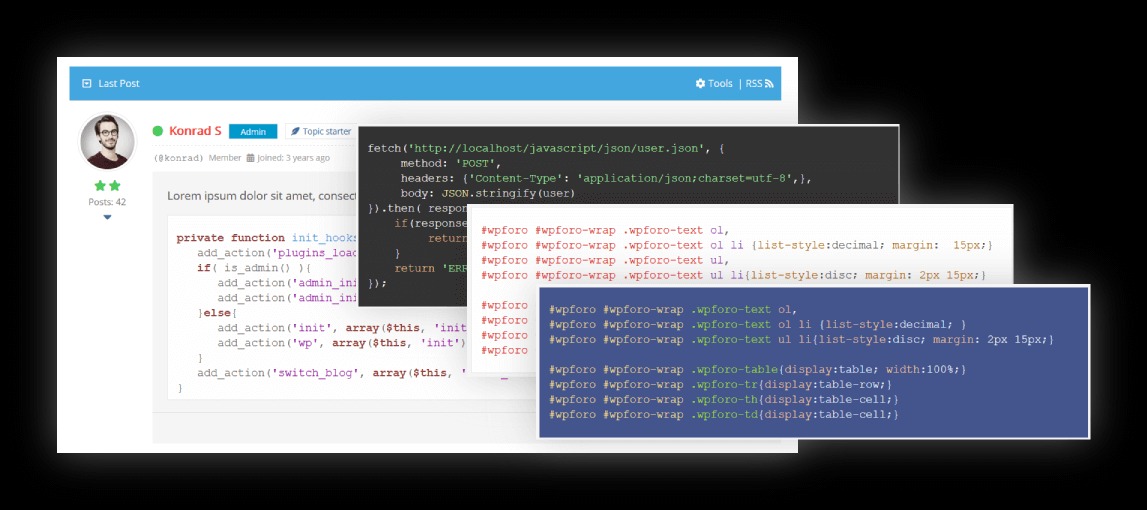
Task: Click the calendar icon beside Joined
Action: pos(250,158)
